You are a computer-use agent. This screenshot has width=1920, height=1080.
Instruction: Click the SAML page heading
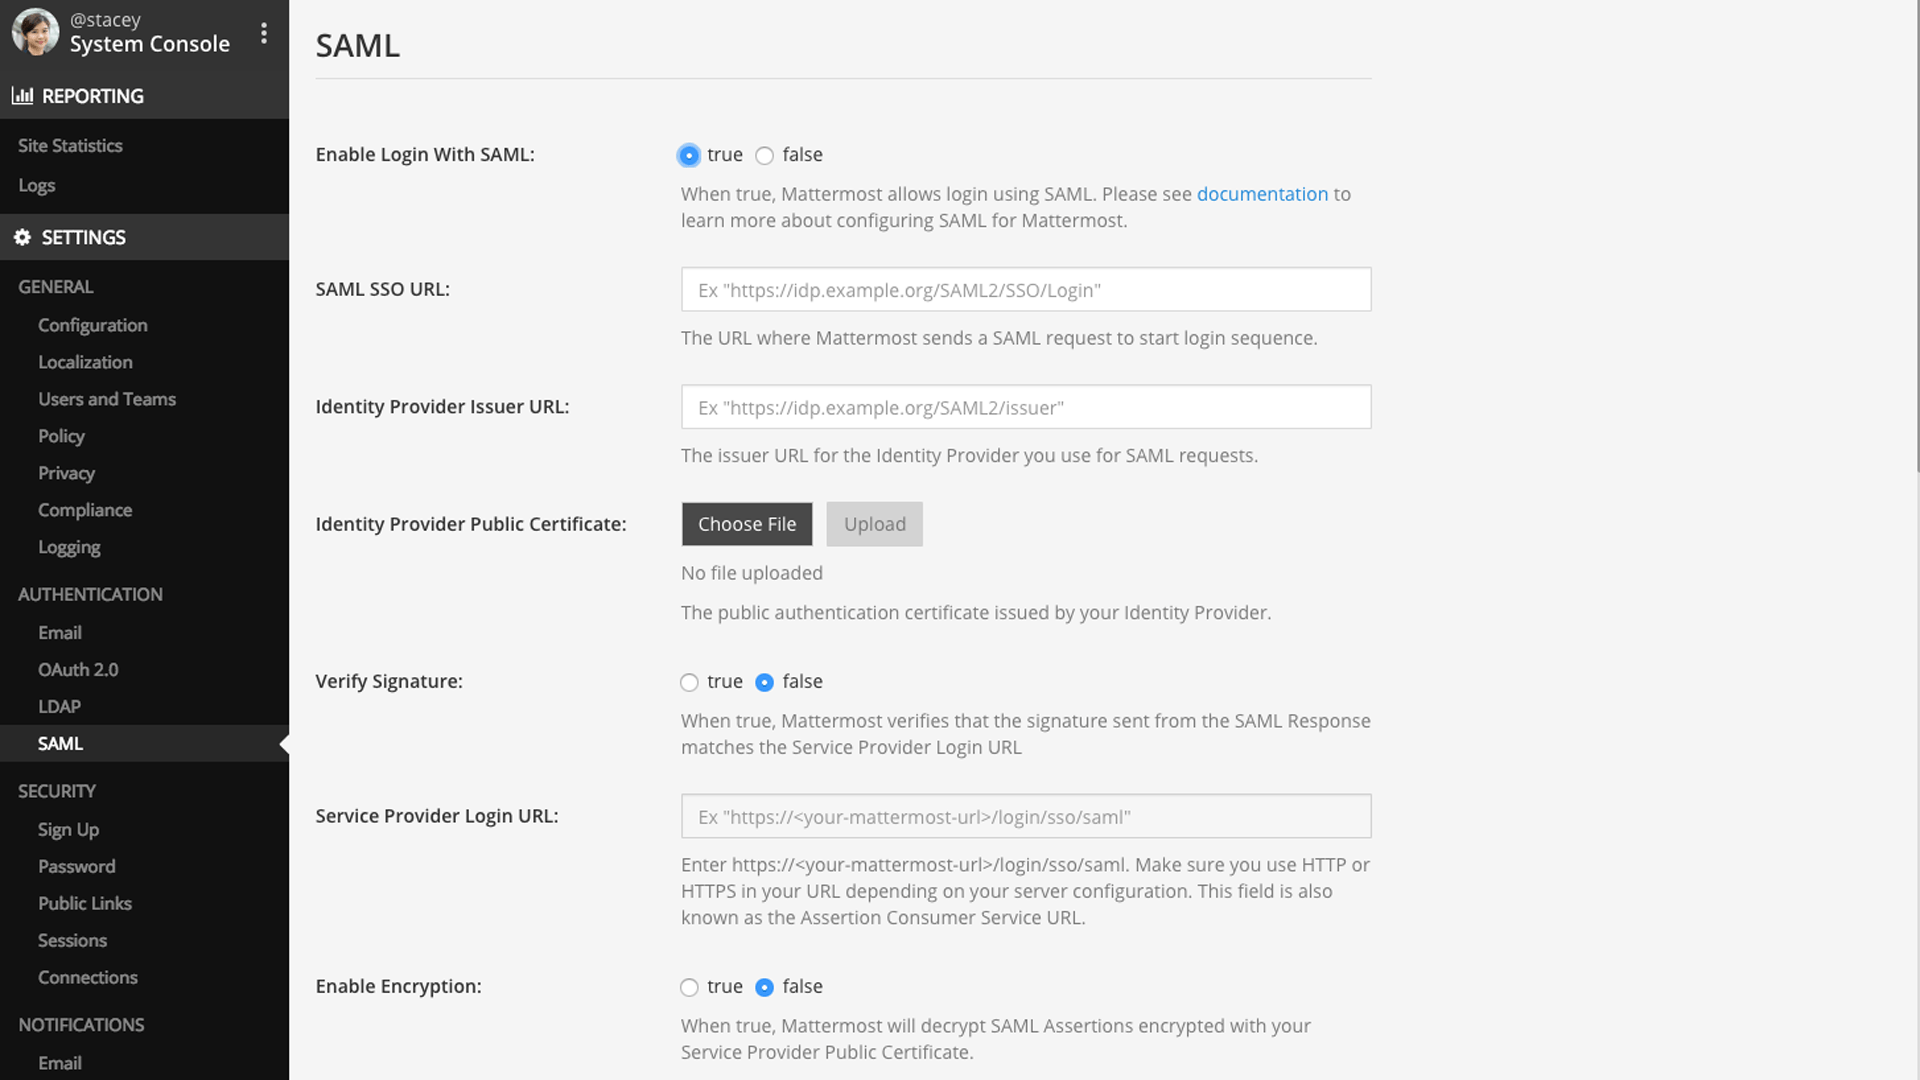(358, 46)
